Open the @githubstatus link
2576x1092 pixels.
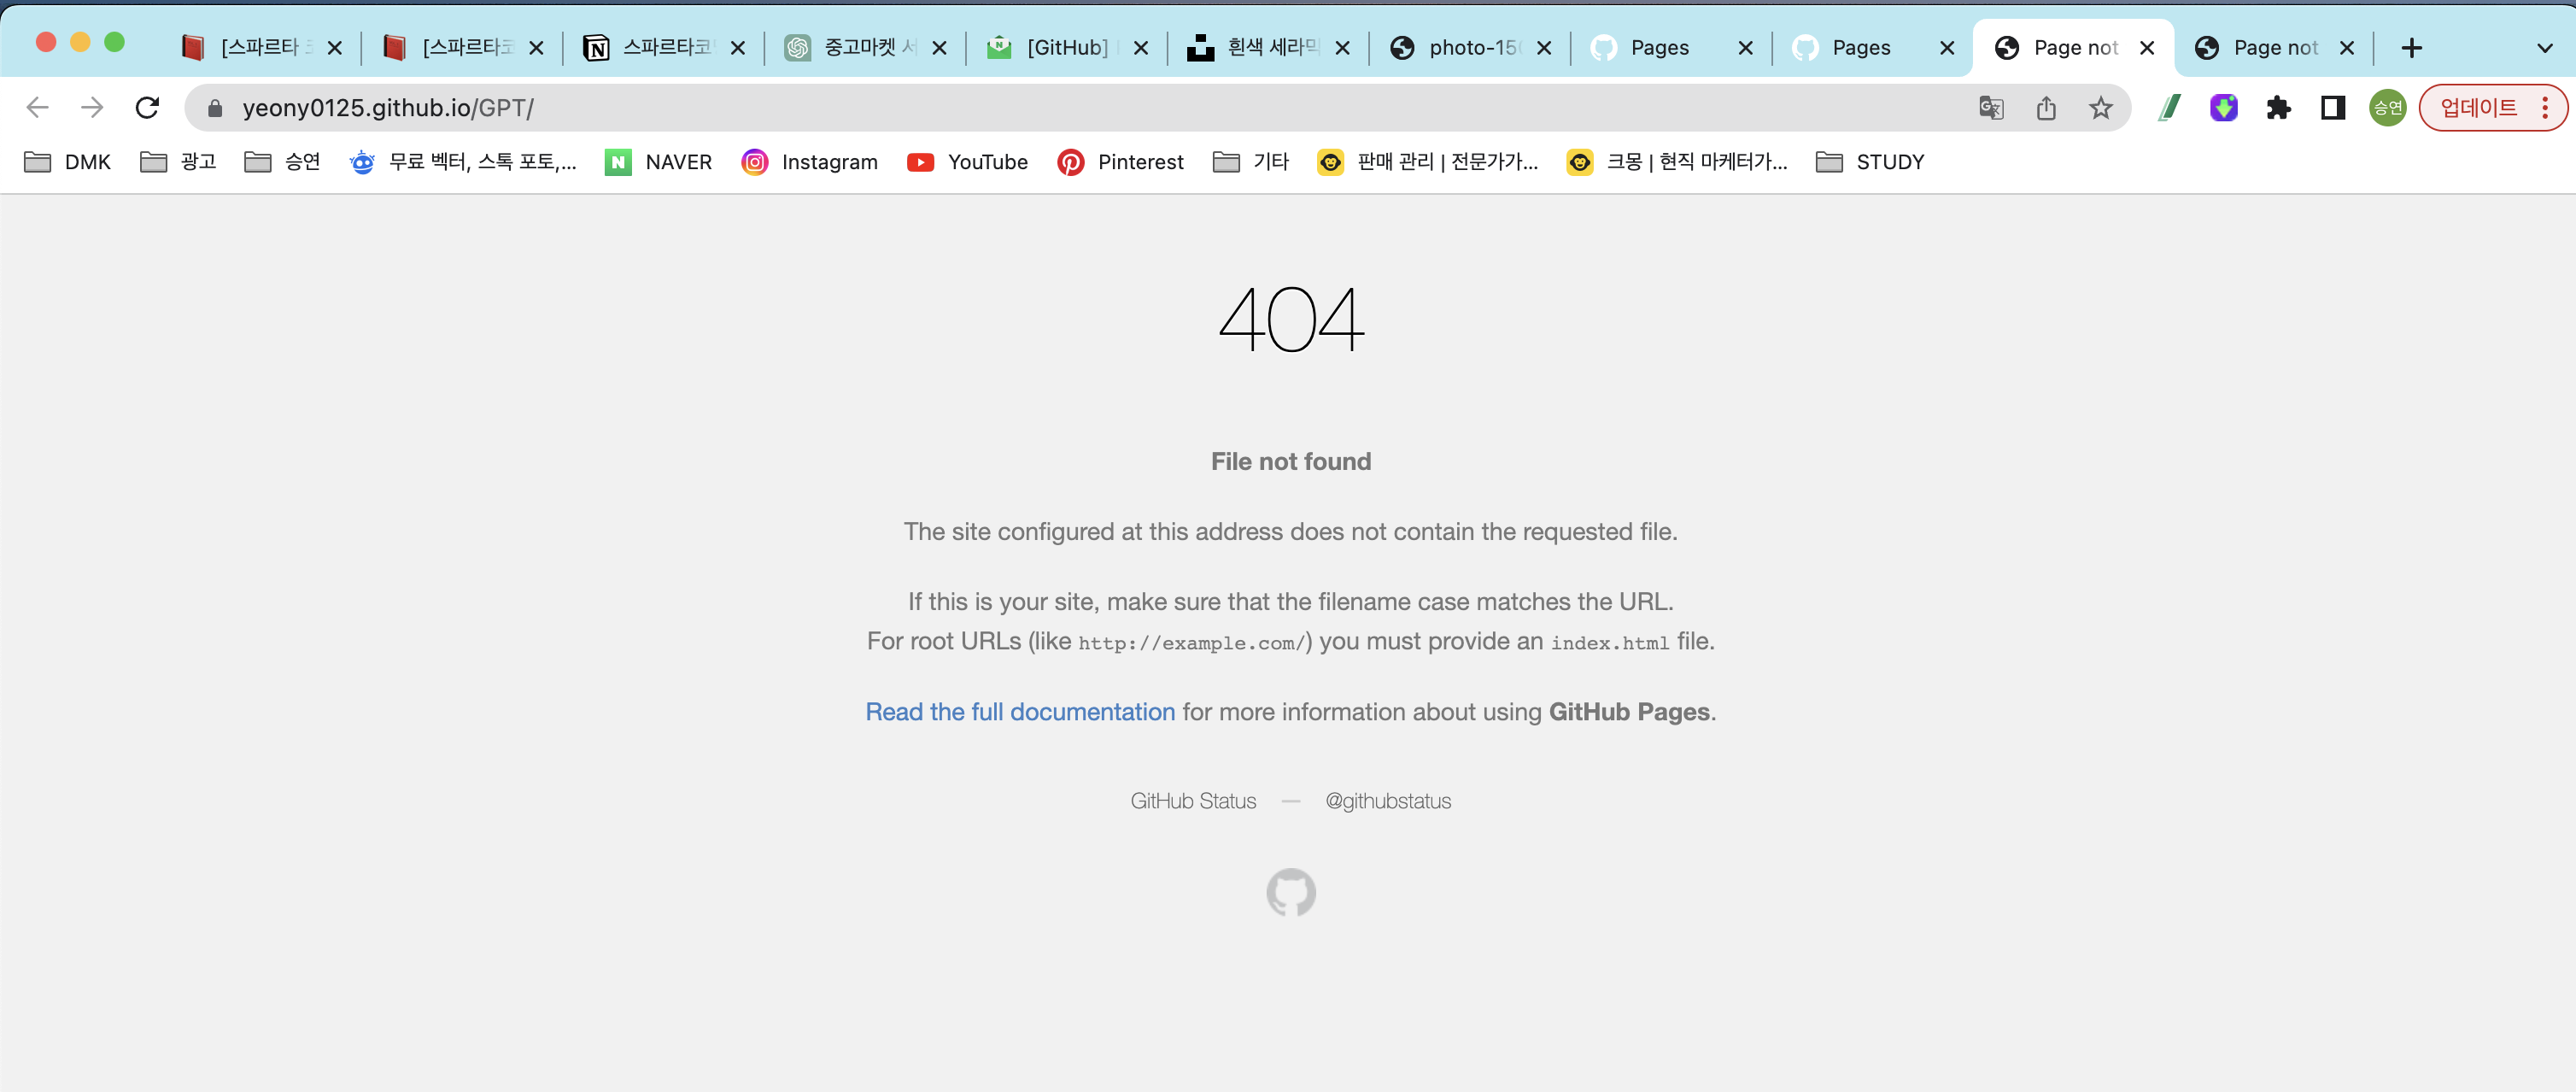[x=1388, y=801]
